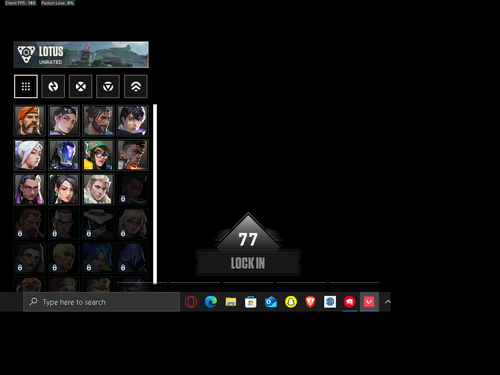
Task: Open Opera browser from taskbar
Action: (191, 302)
